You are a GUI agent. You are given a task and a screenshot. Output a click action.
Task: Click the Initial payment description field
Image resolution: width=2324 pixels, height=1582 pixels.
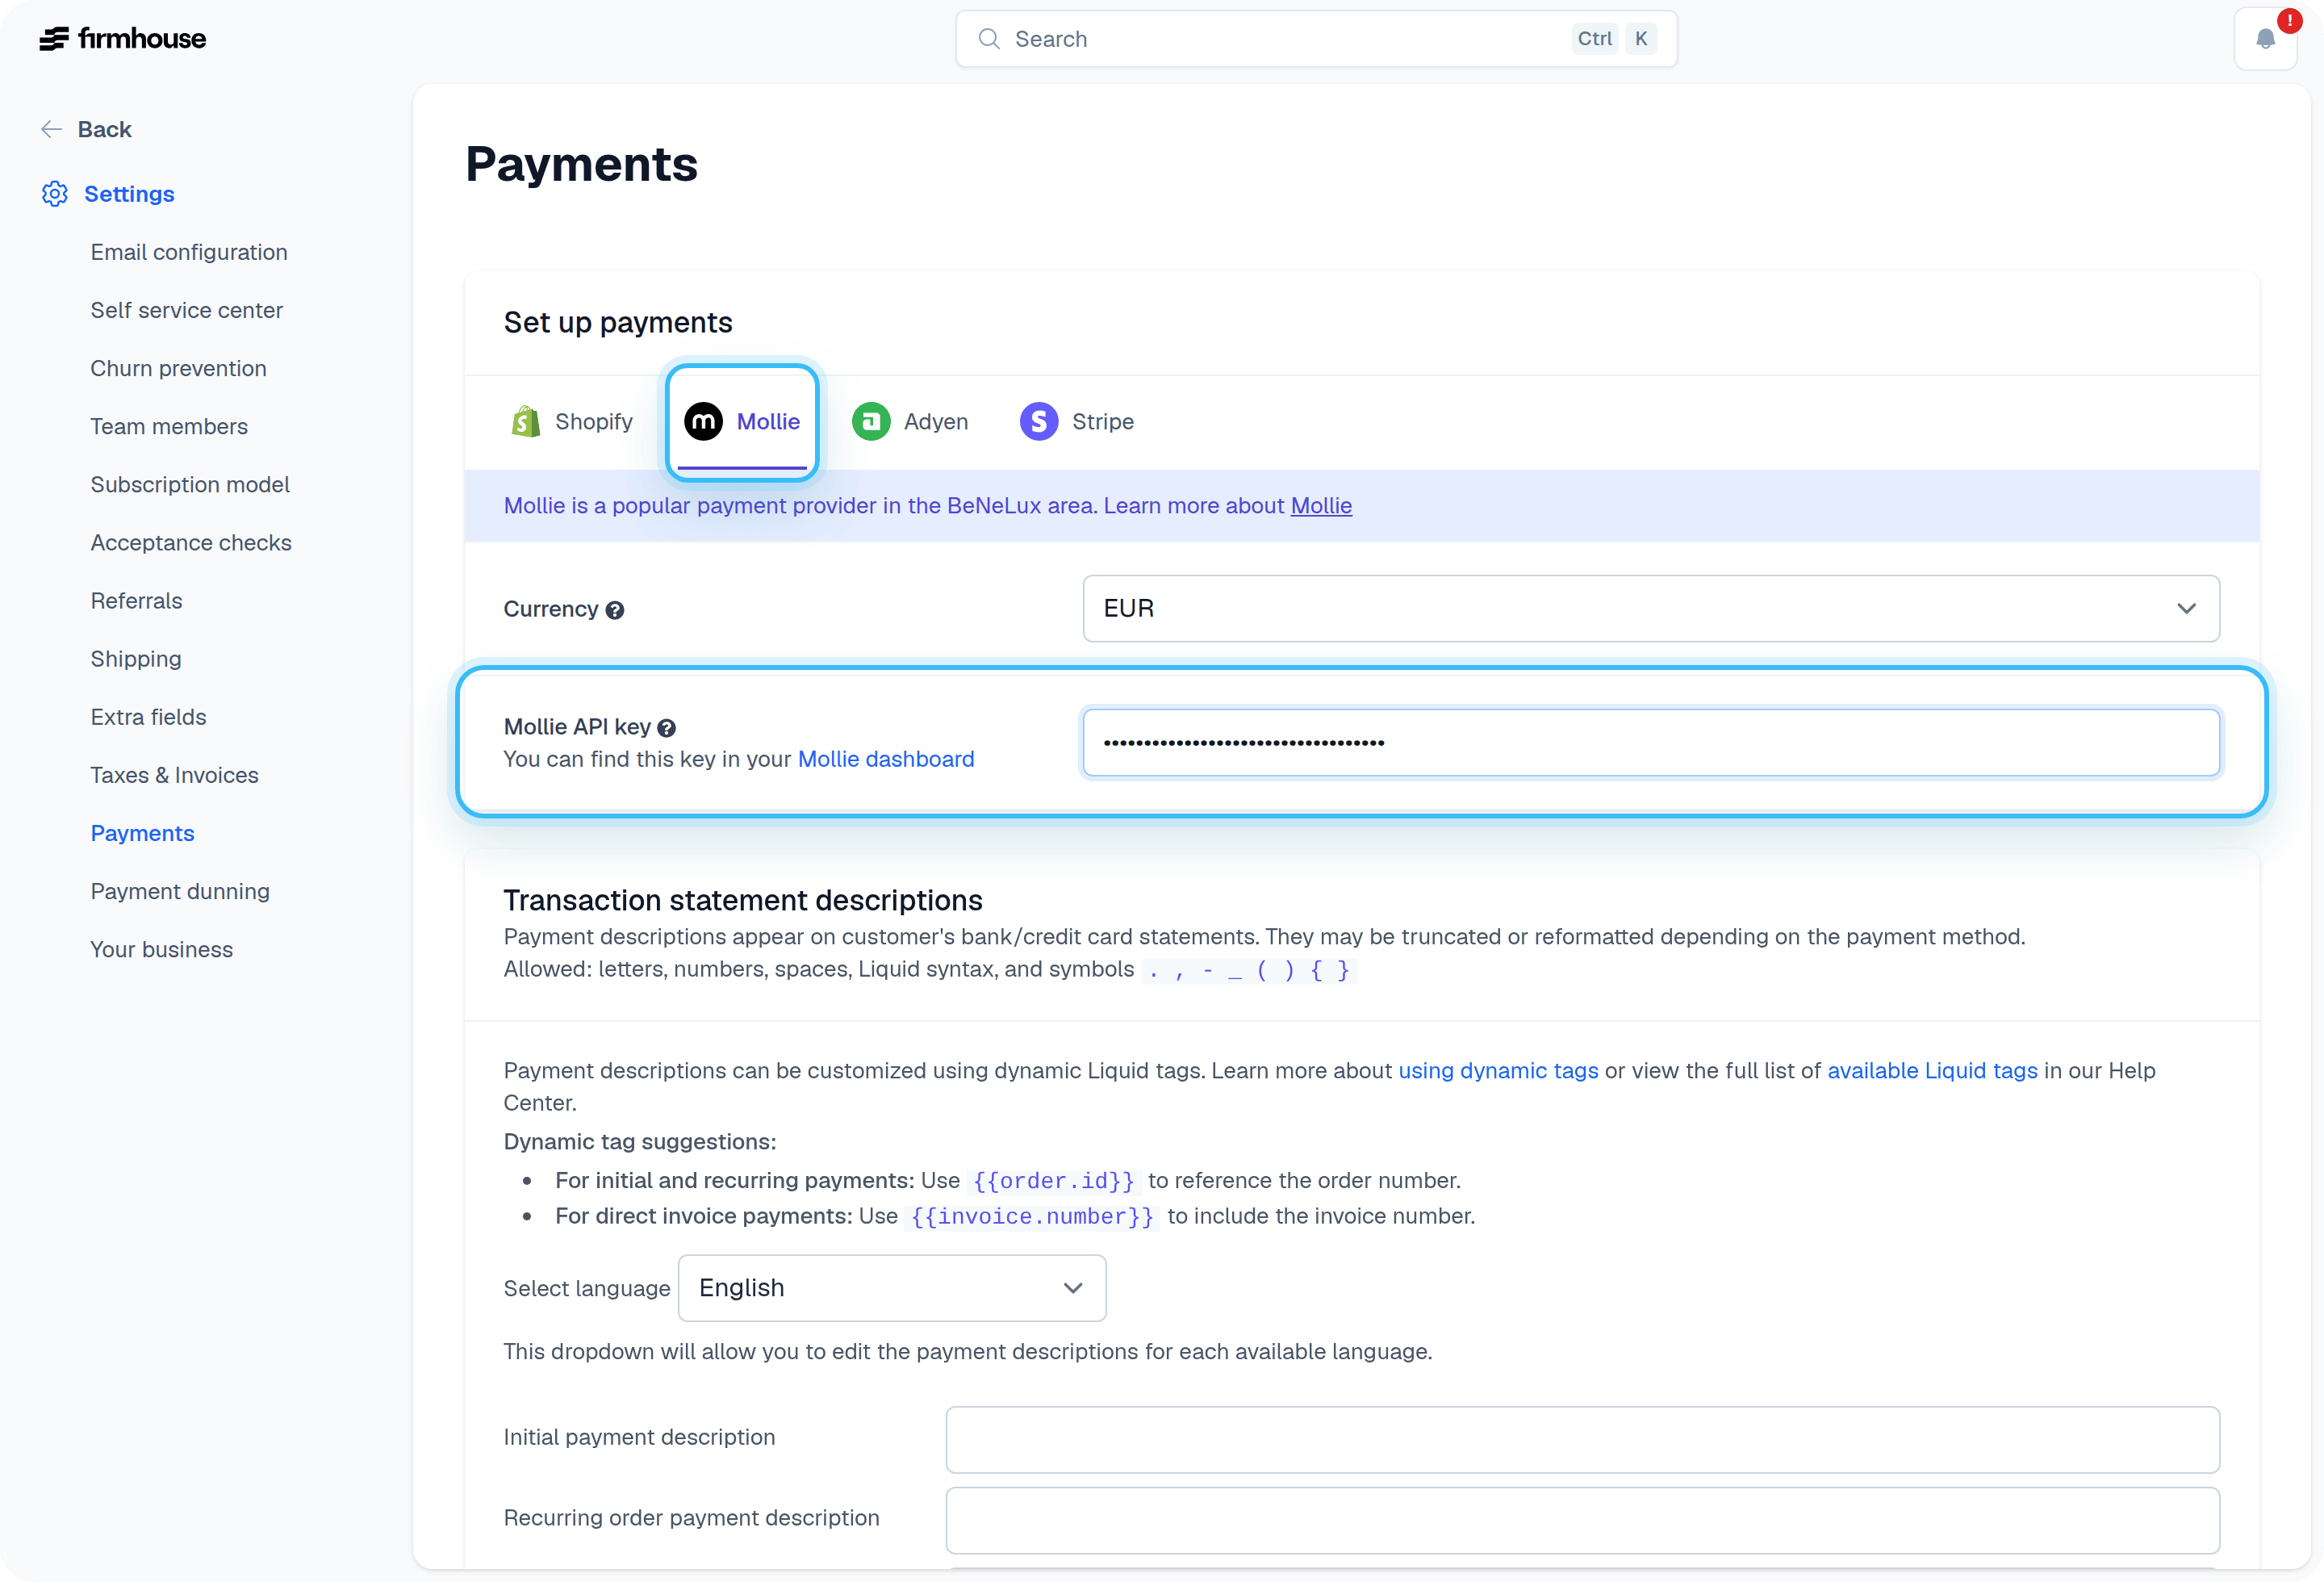tap(1582, 1440)
